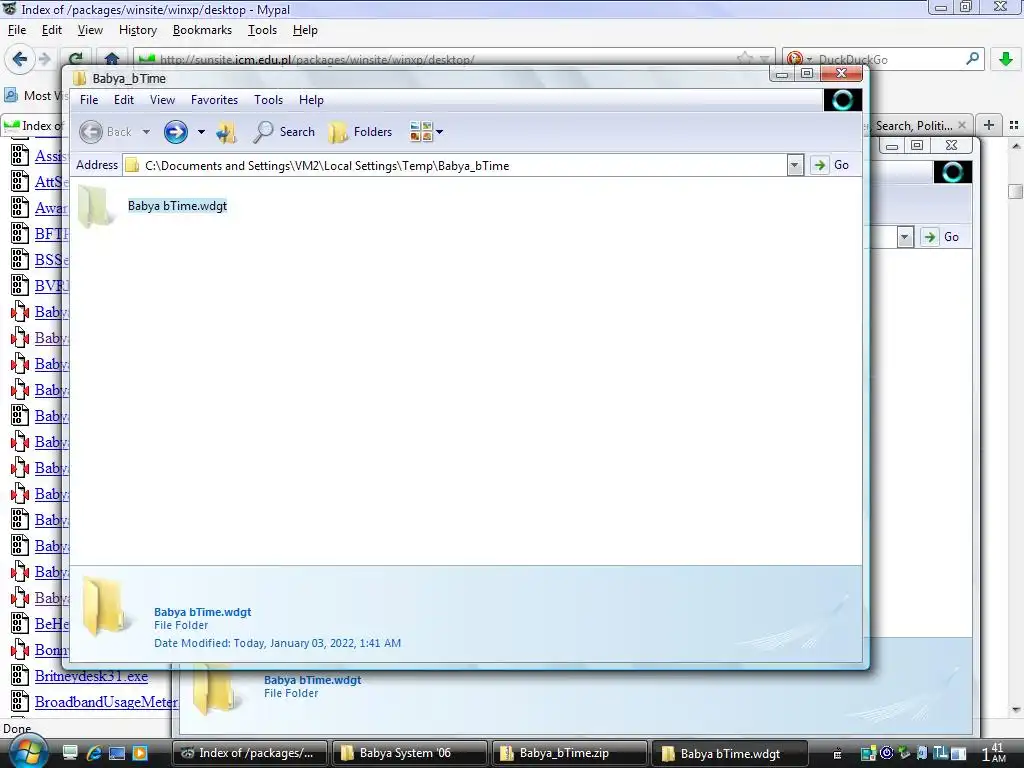The image size is (1024, 768).
Task: Open the URL bar history dropdown
Action: tap(764, 59)
